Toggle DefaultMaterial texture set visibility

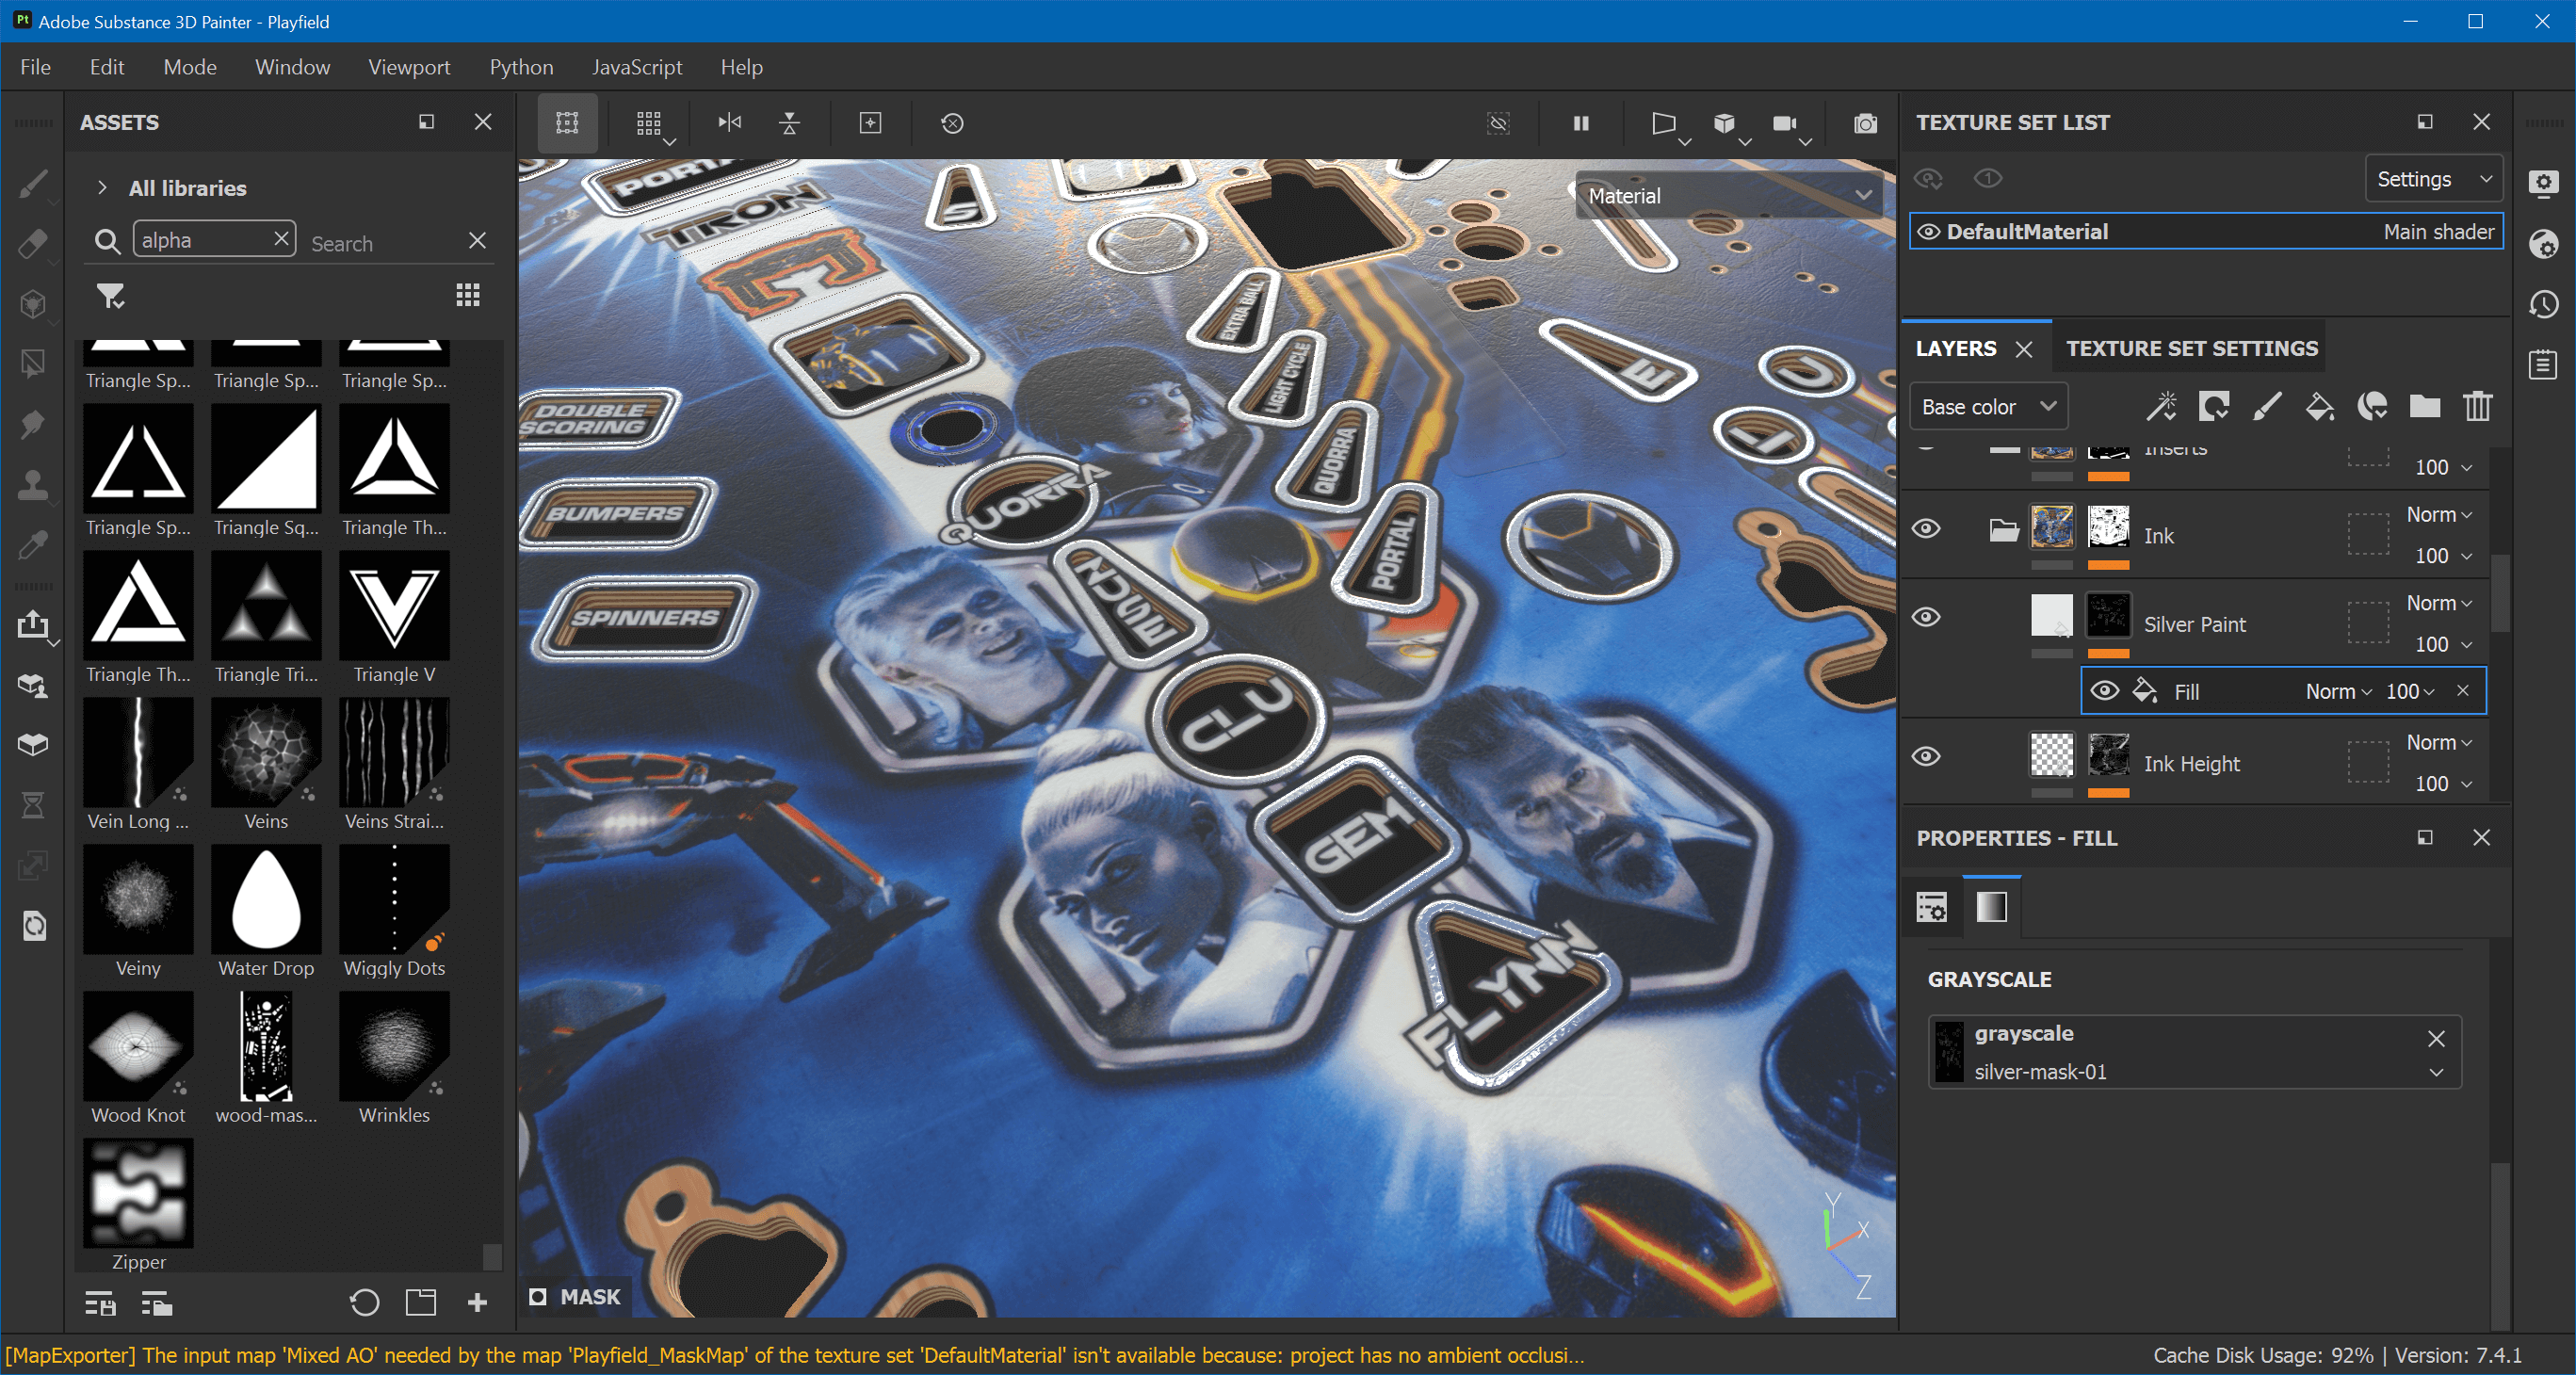click(x=1929, y=232)
